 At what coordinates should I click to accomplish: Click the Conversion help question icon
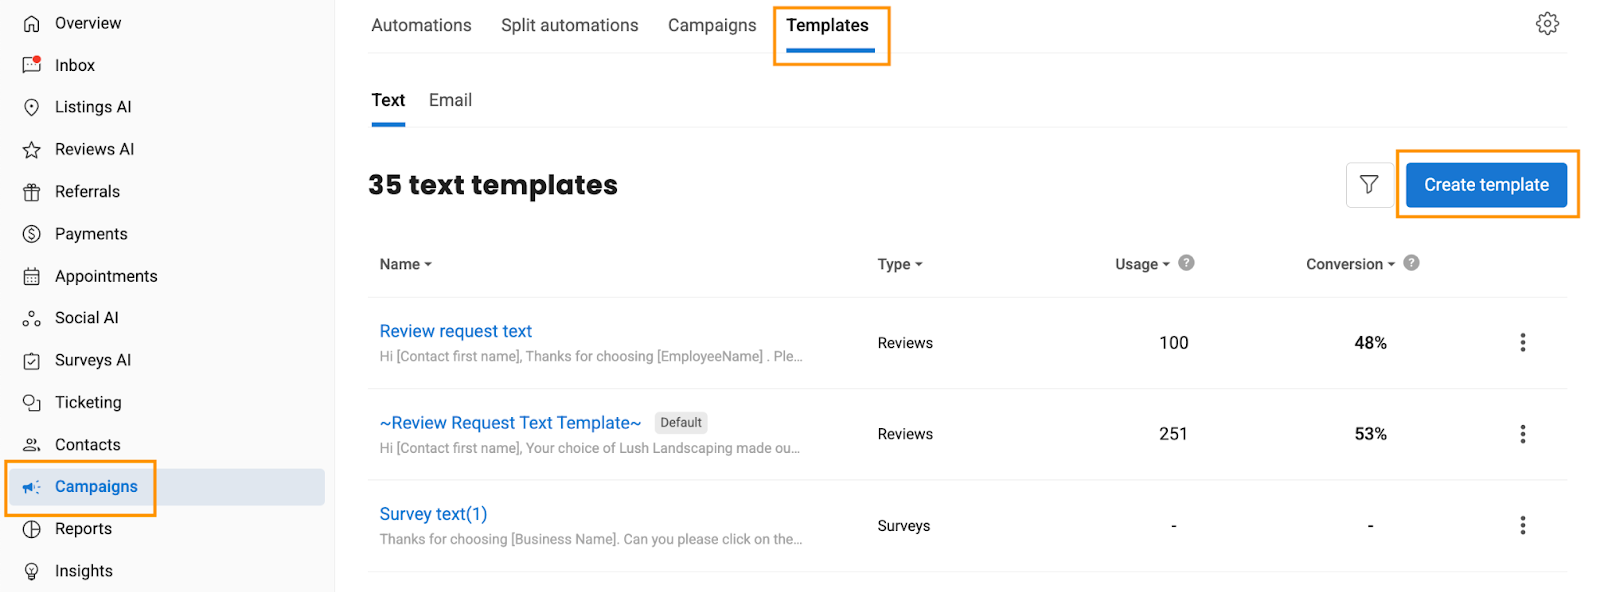tap(1411, 263)
